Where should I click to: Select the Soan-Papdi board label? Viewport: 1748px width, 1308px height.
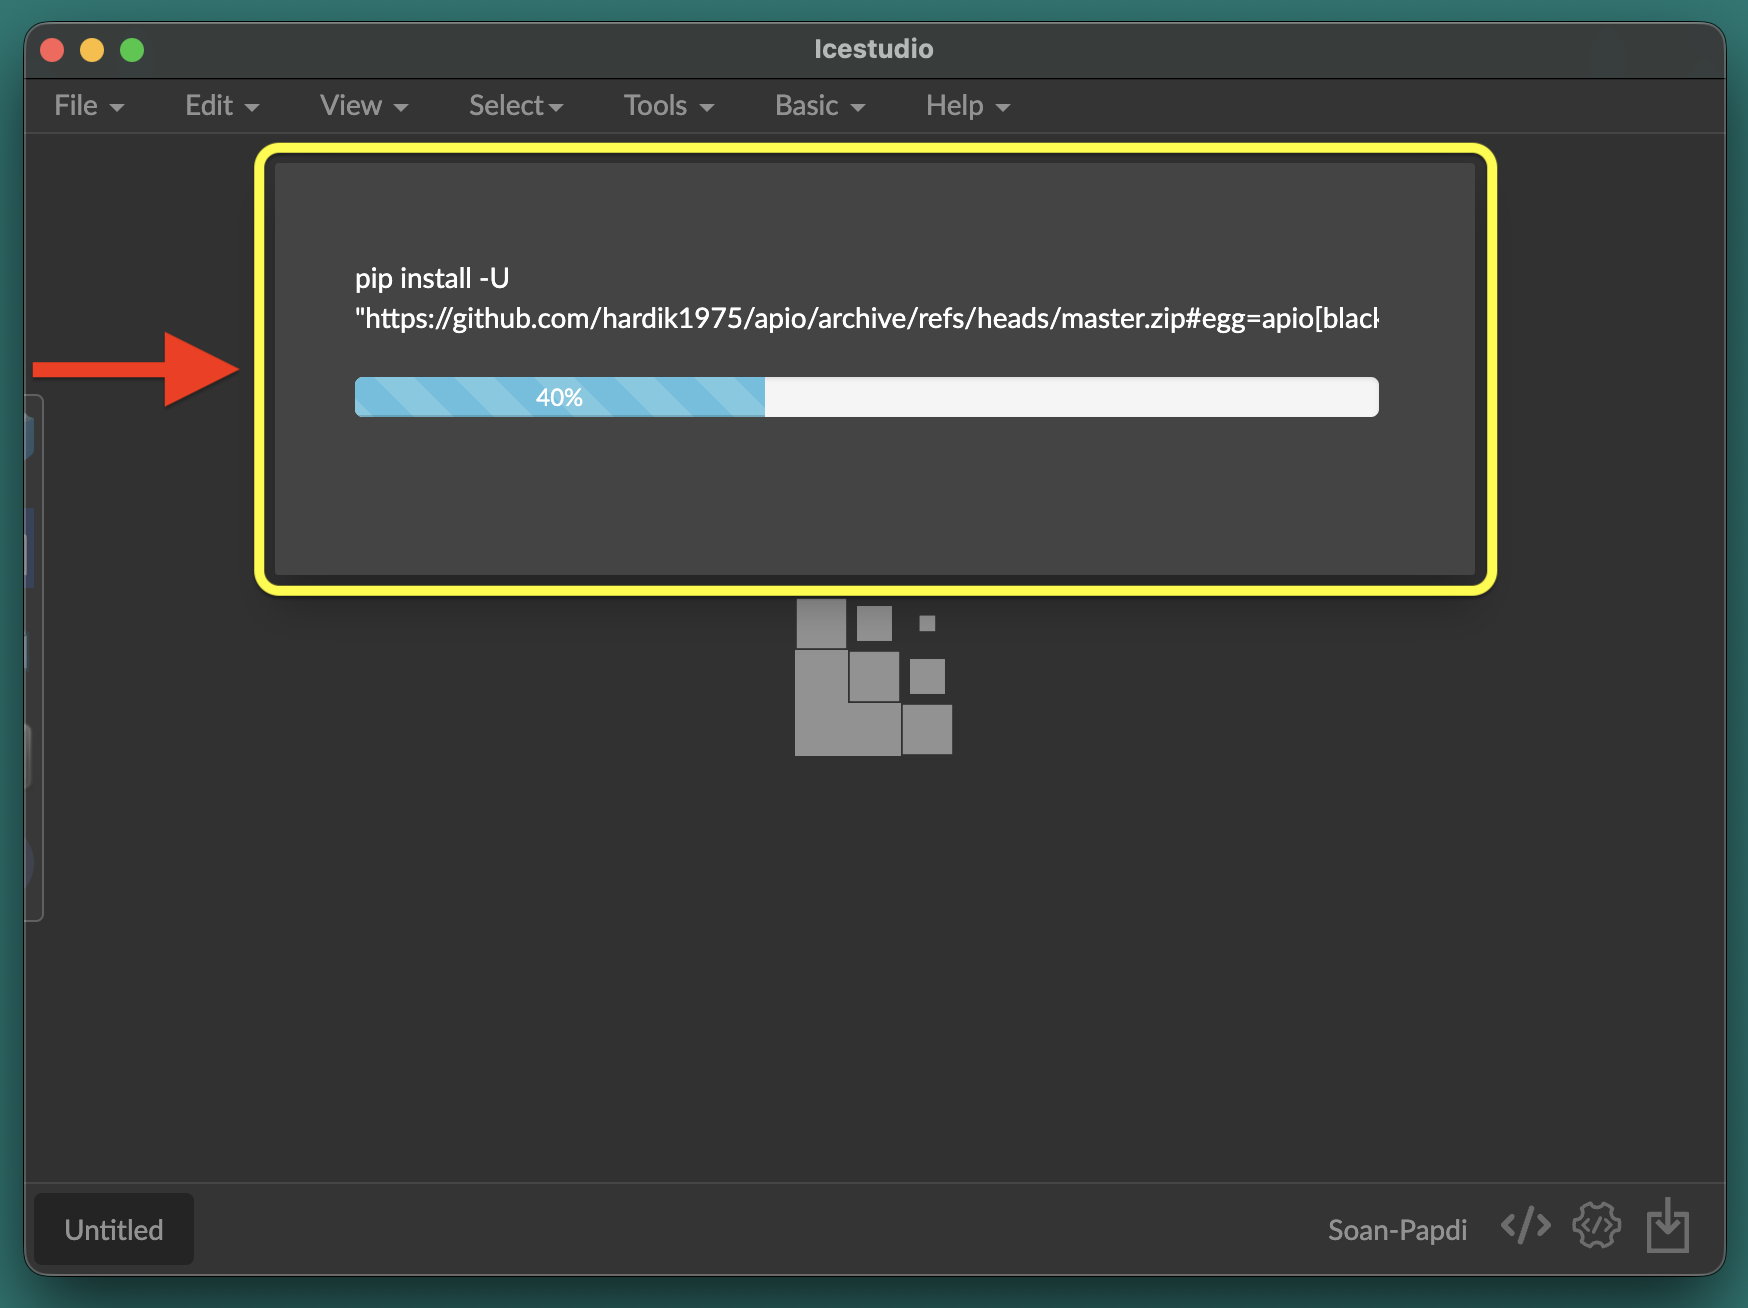coord(1397,1230)
